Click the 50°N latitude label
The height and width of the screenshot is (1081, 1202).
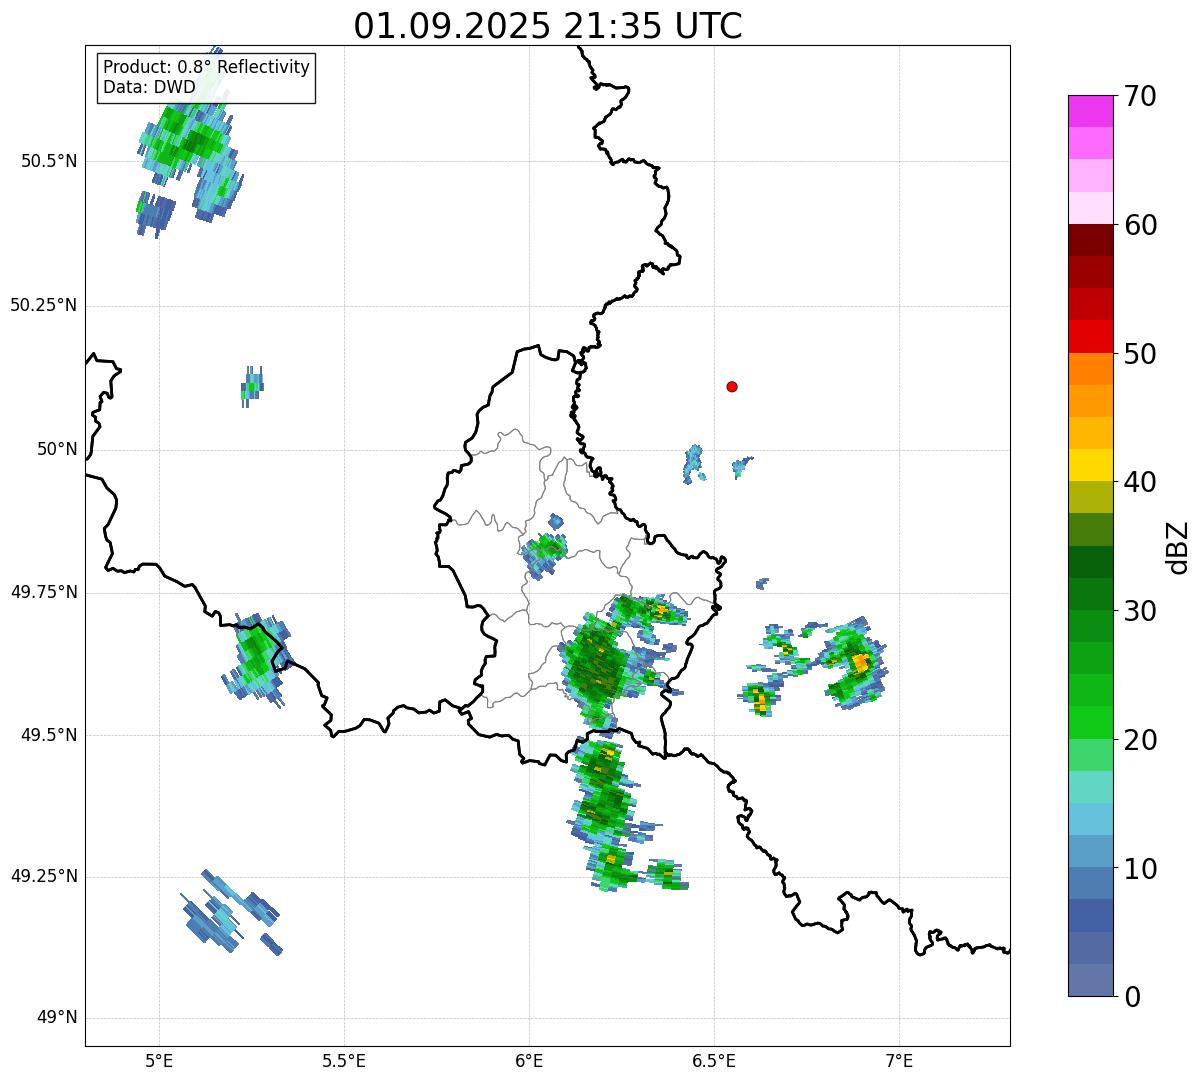pyautogui.click(x=57, y=449)
